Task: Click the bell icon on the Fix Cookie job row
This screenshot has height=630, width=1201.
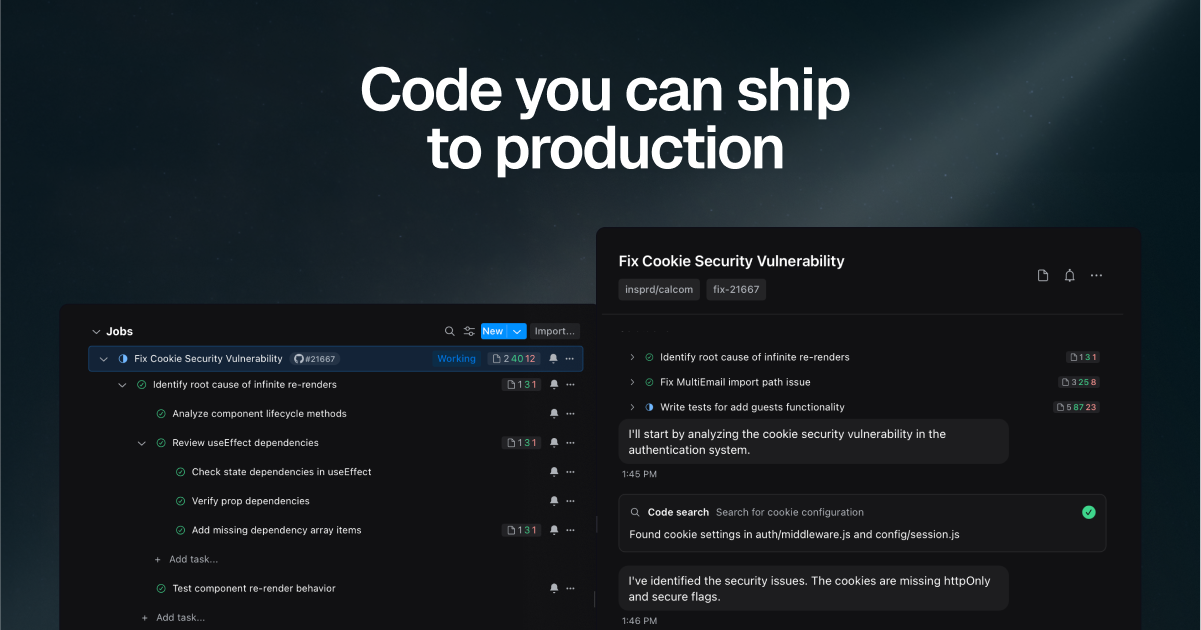Action: click(553, 358)
